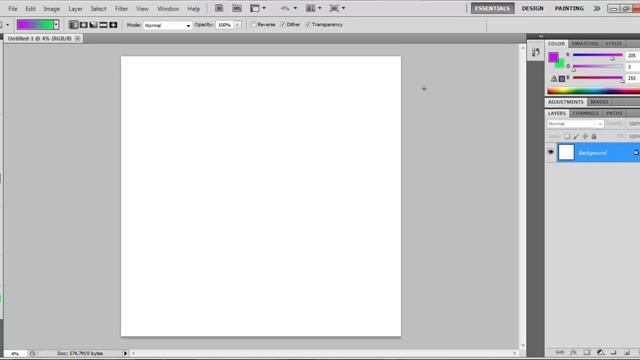Open the View menu
Screen dimensions: 640x360
(x=142, y=9)
